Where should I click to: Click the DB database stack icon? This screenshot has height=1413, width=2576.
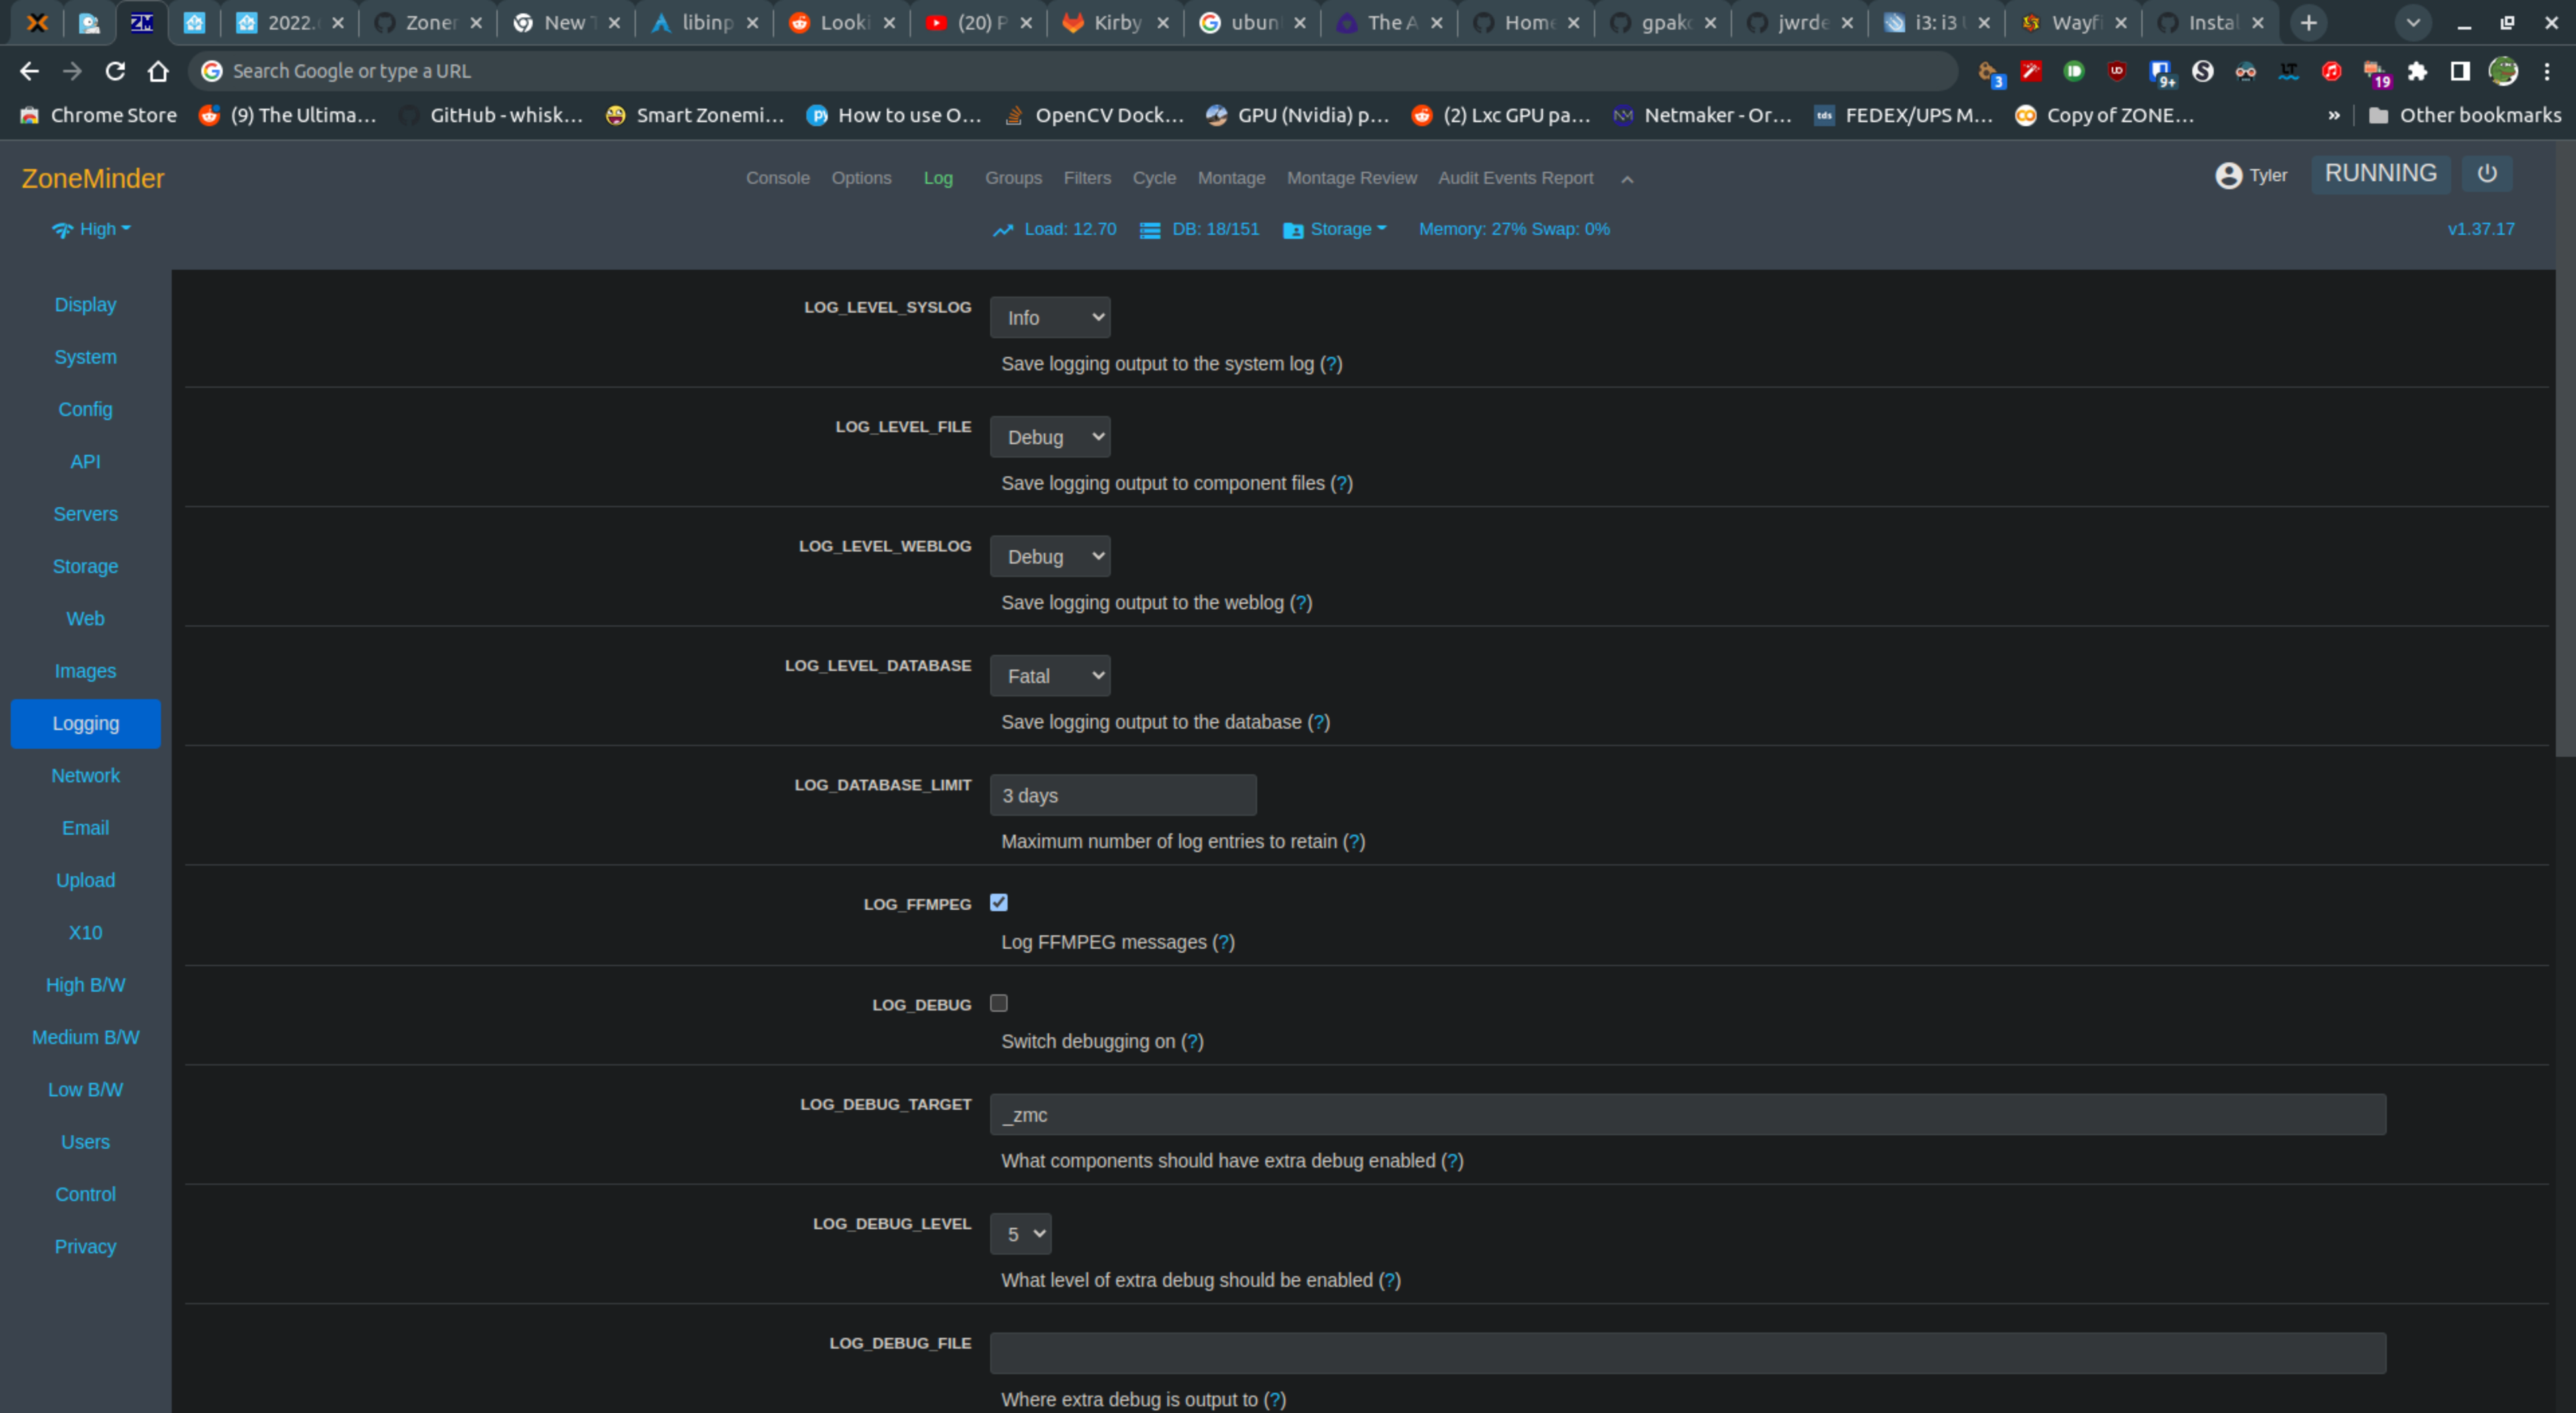(1150, 230)
